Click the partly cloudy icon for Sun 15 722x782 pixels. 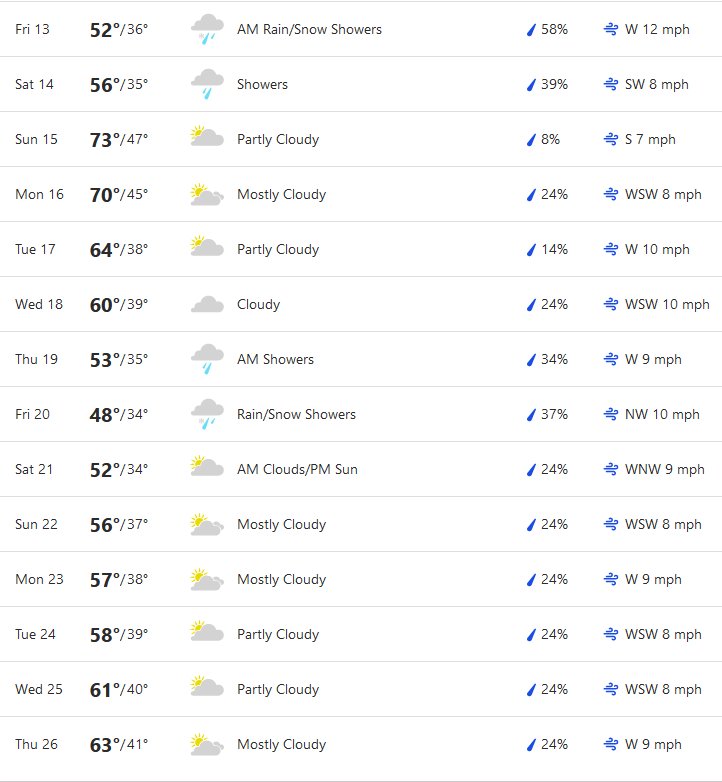(207, 136)
